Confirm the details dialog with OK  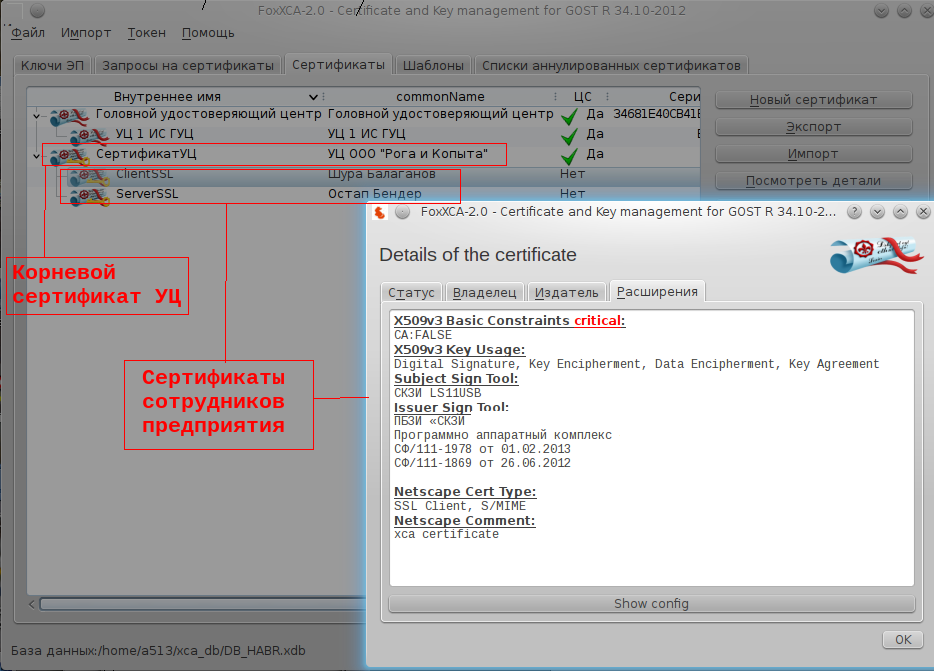point(902,639)
